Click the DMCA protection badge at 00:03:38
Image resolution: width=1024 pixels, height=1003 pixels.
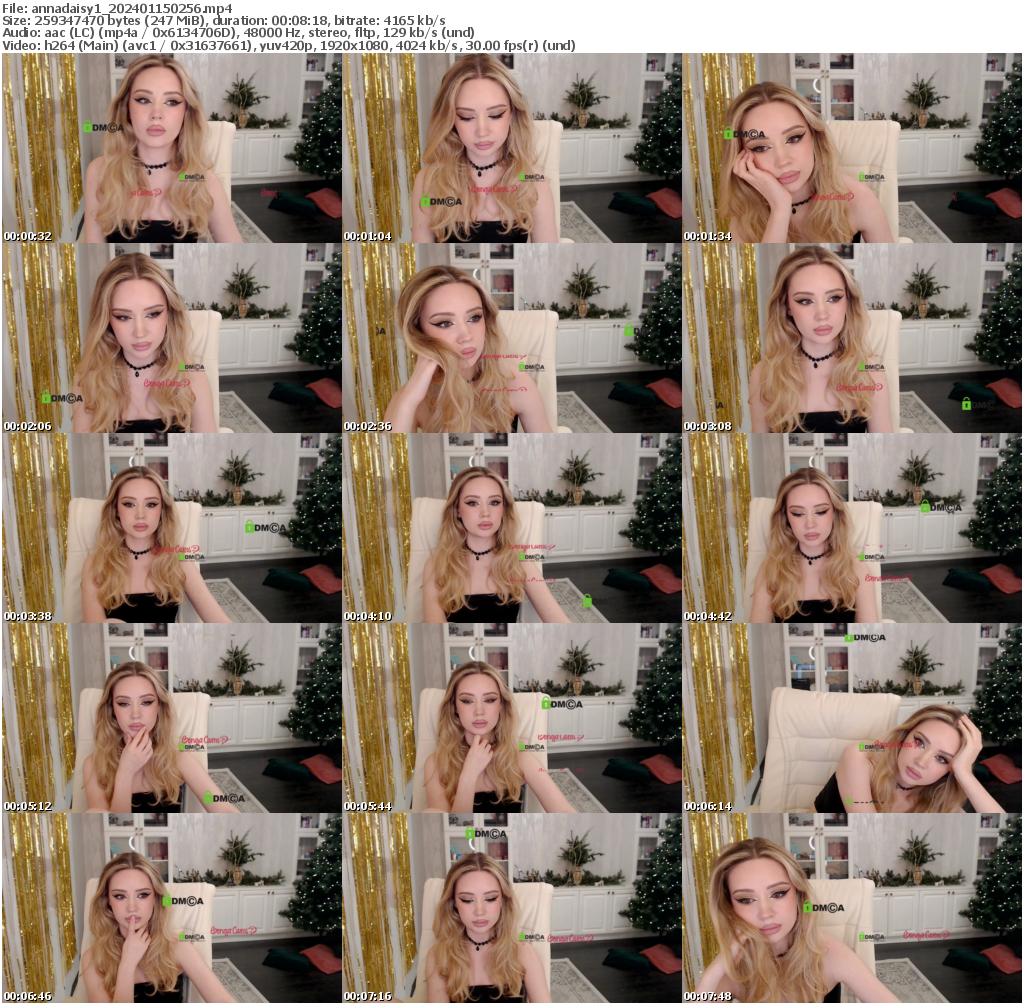265,528
